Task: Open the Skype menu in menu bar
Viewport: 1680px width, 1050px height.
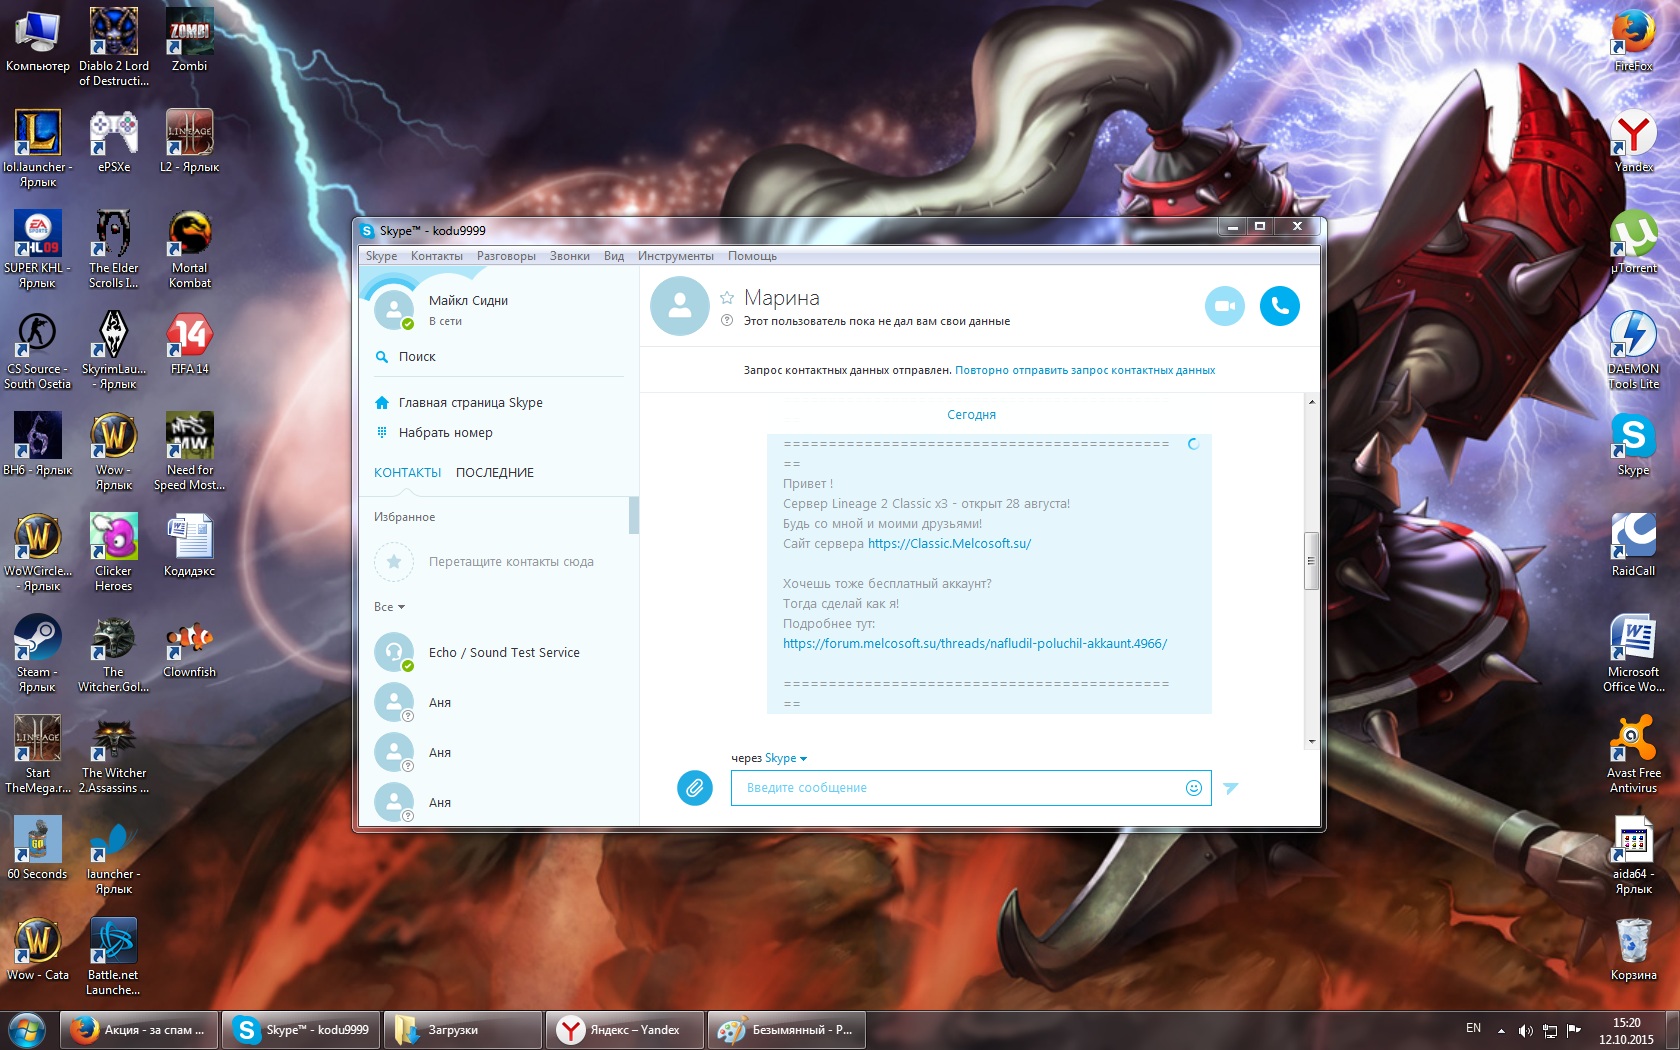Action: [381, 256]
